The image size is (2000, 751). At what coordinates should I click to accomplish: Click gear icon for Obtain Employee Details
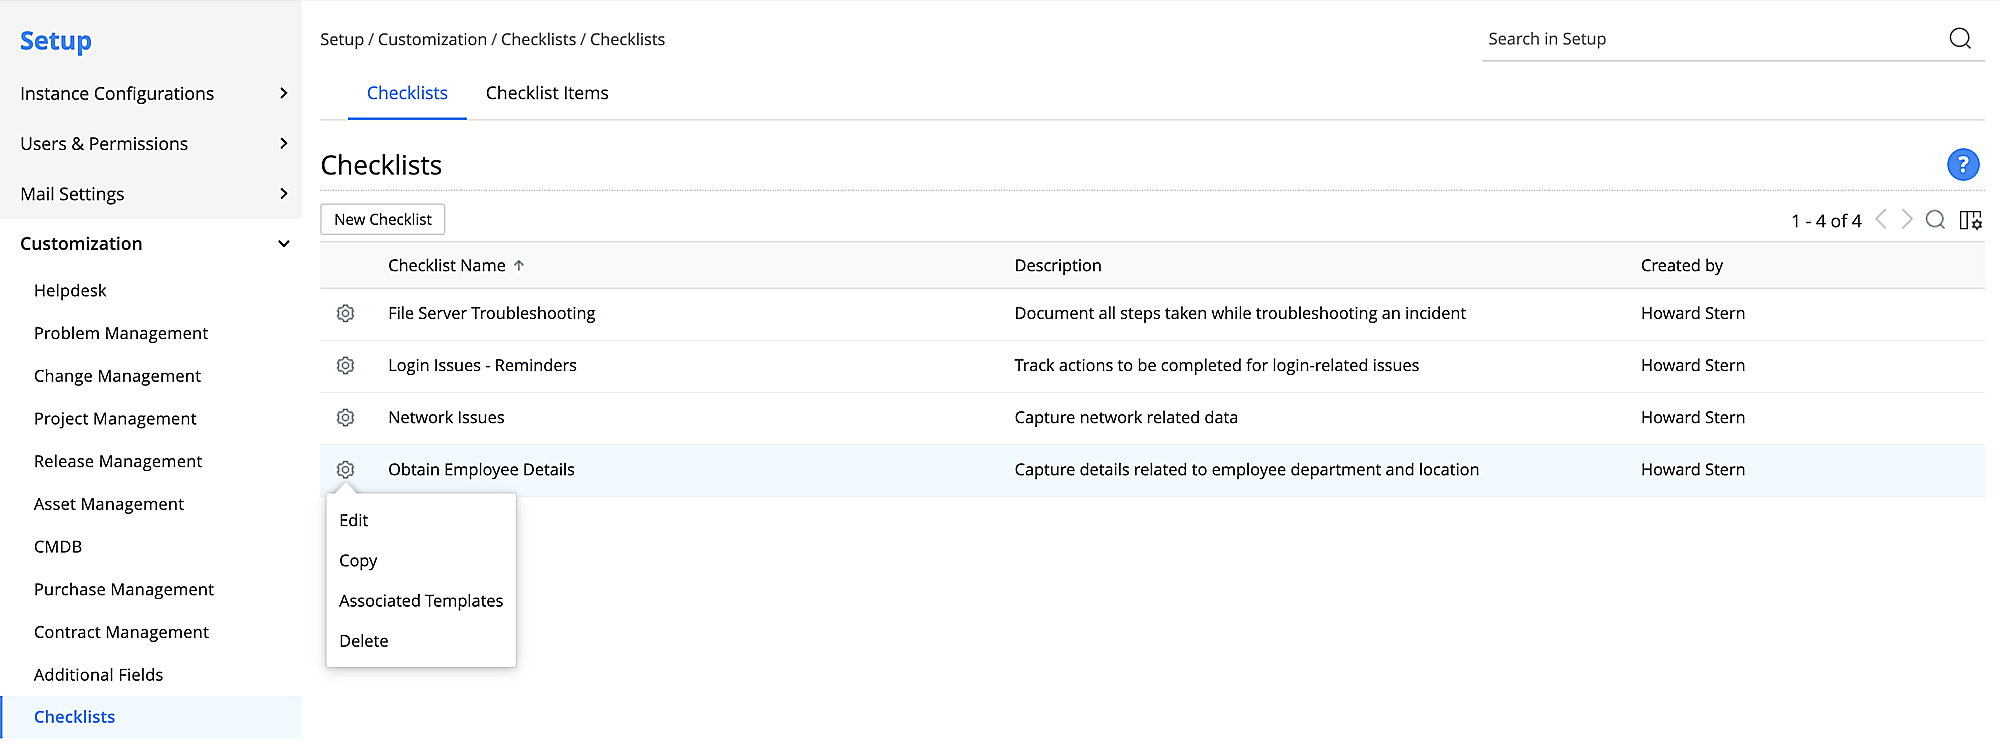[x=345, y=470]
